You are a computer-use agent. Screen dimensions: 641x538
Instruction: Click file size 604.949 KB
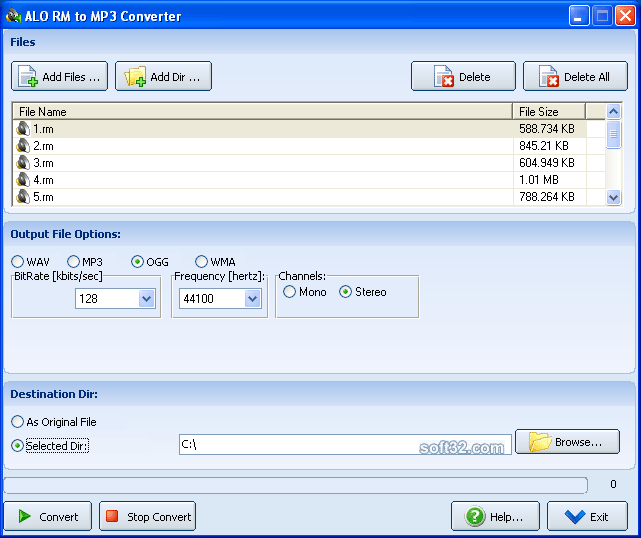tap(547, 163)
